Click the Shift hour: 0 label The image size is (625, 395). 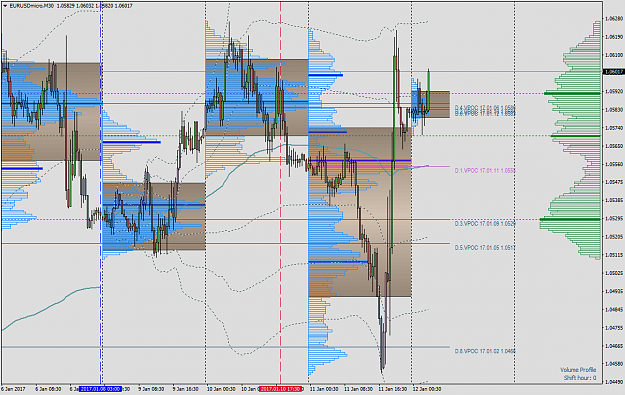tap(580, 378)
